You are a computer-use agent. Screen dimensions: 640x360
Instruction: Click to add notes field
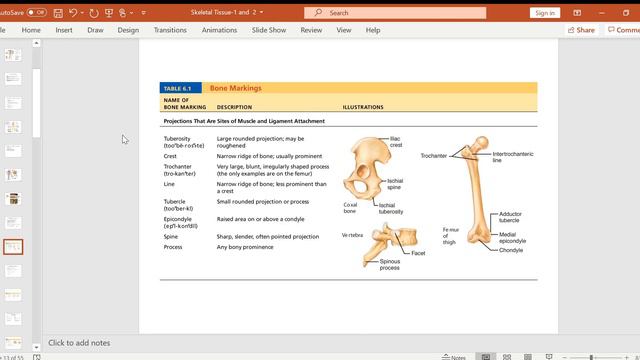79,343
